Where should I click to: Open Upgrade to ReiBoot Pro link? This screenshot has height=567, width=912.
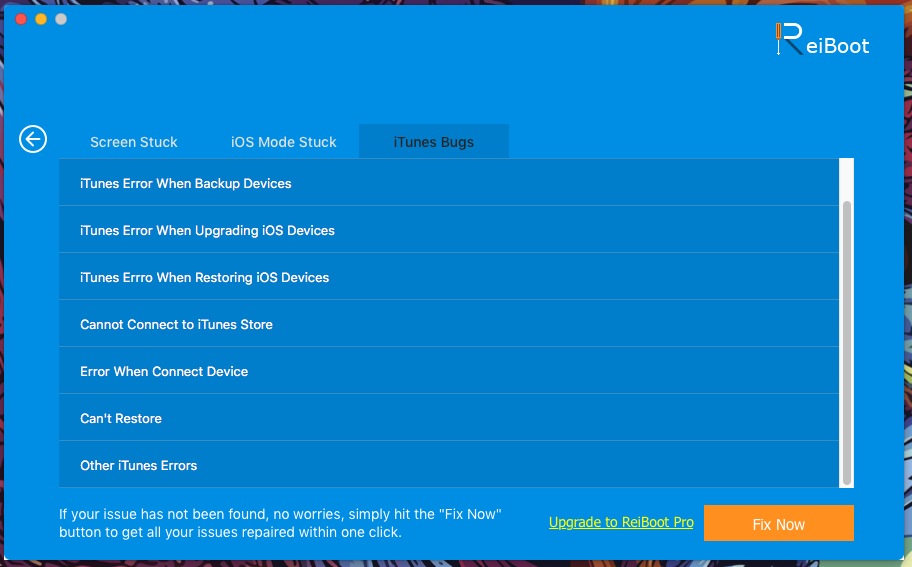[621, 522]
